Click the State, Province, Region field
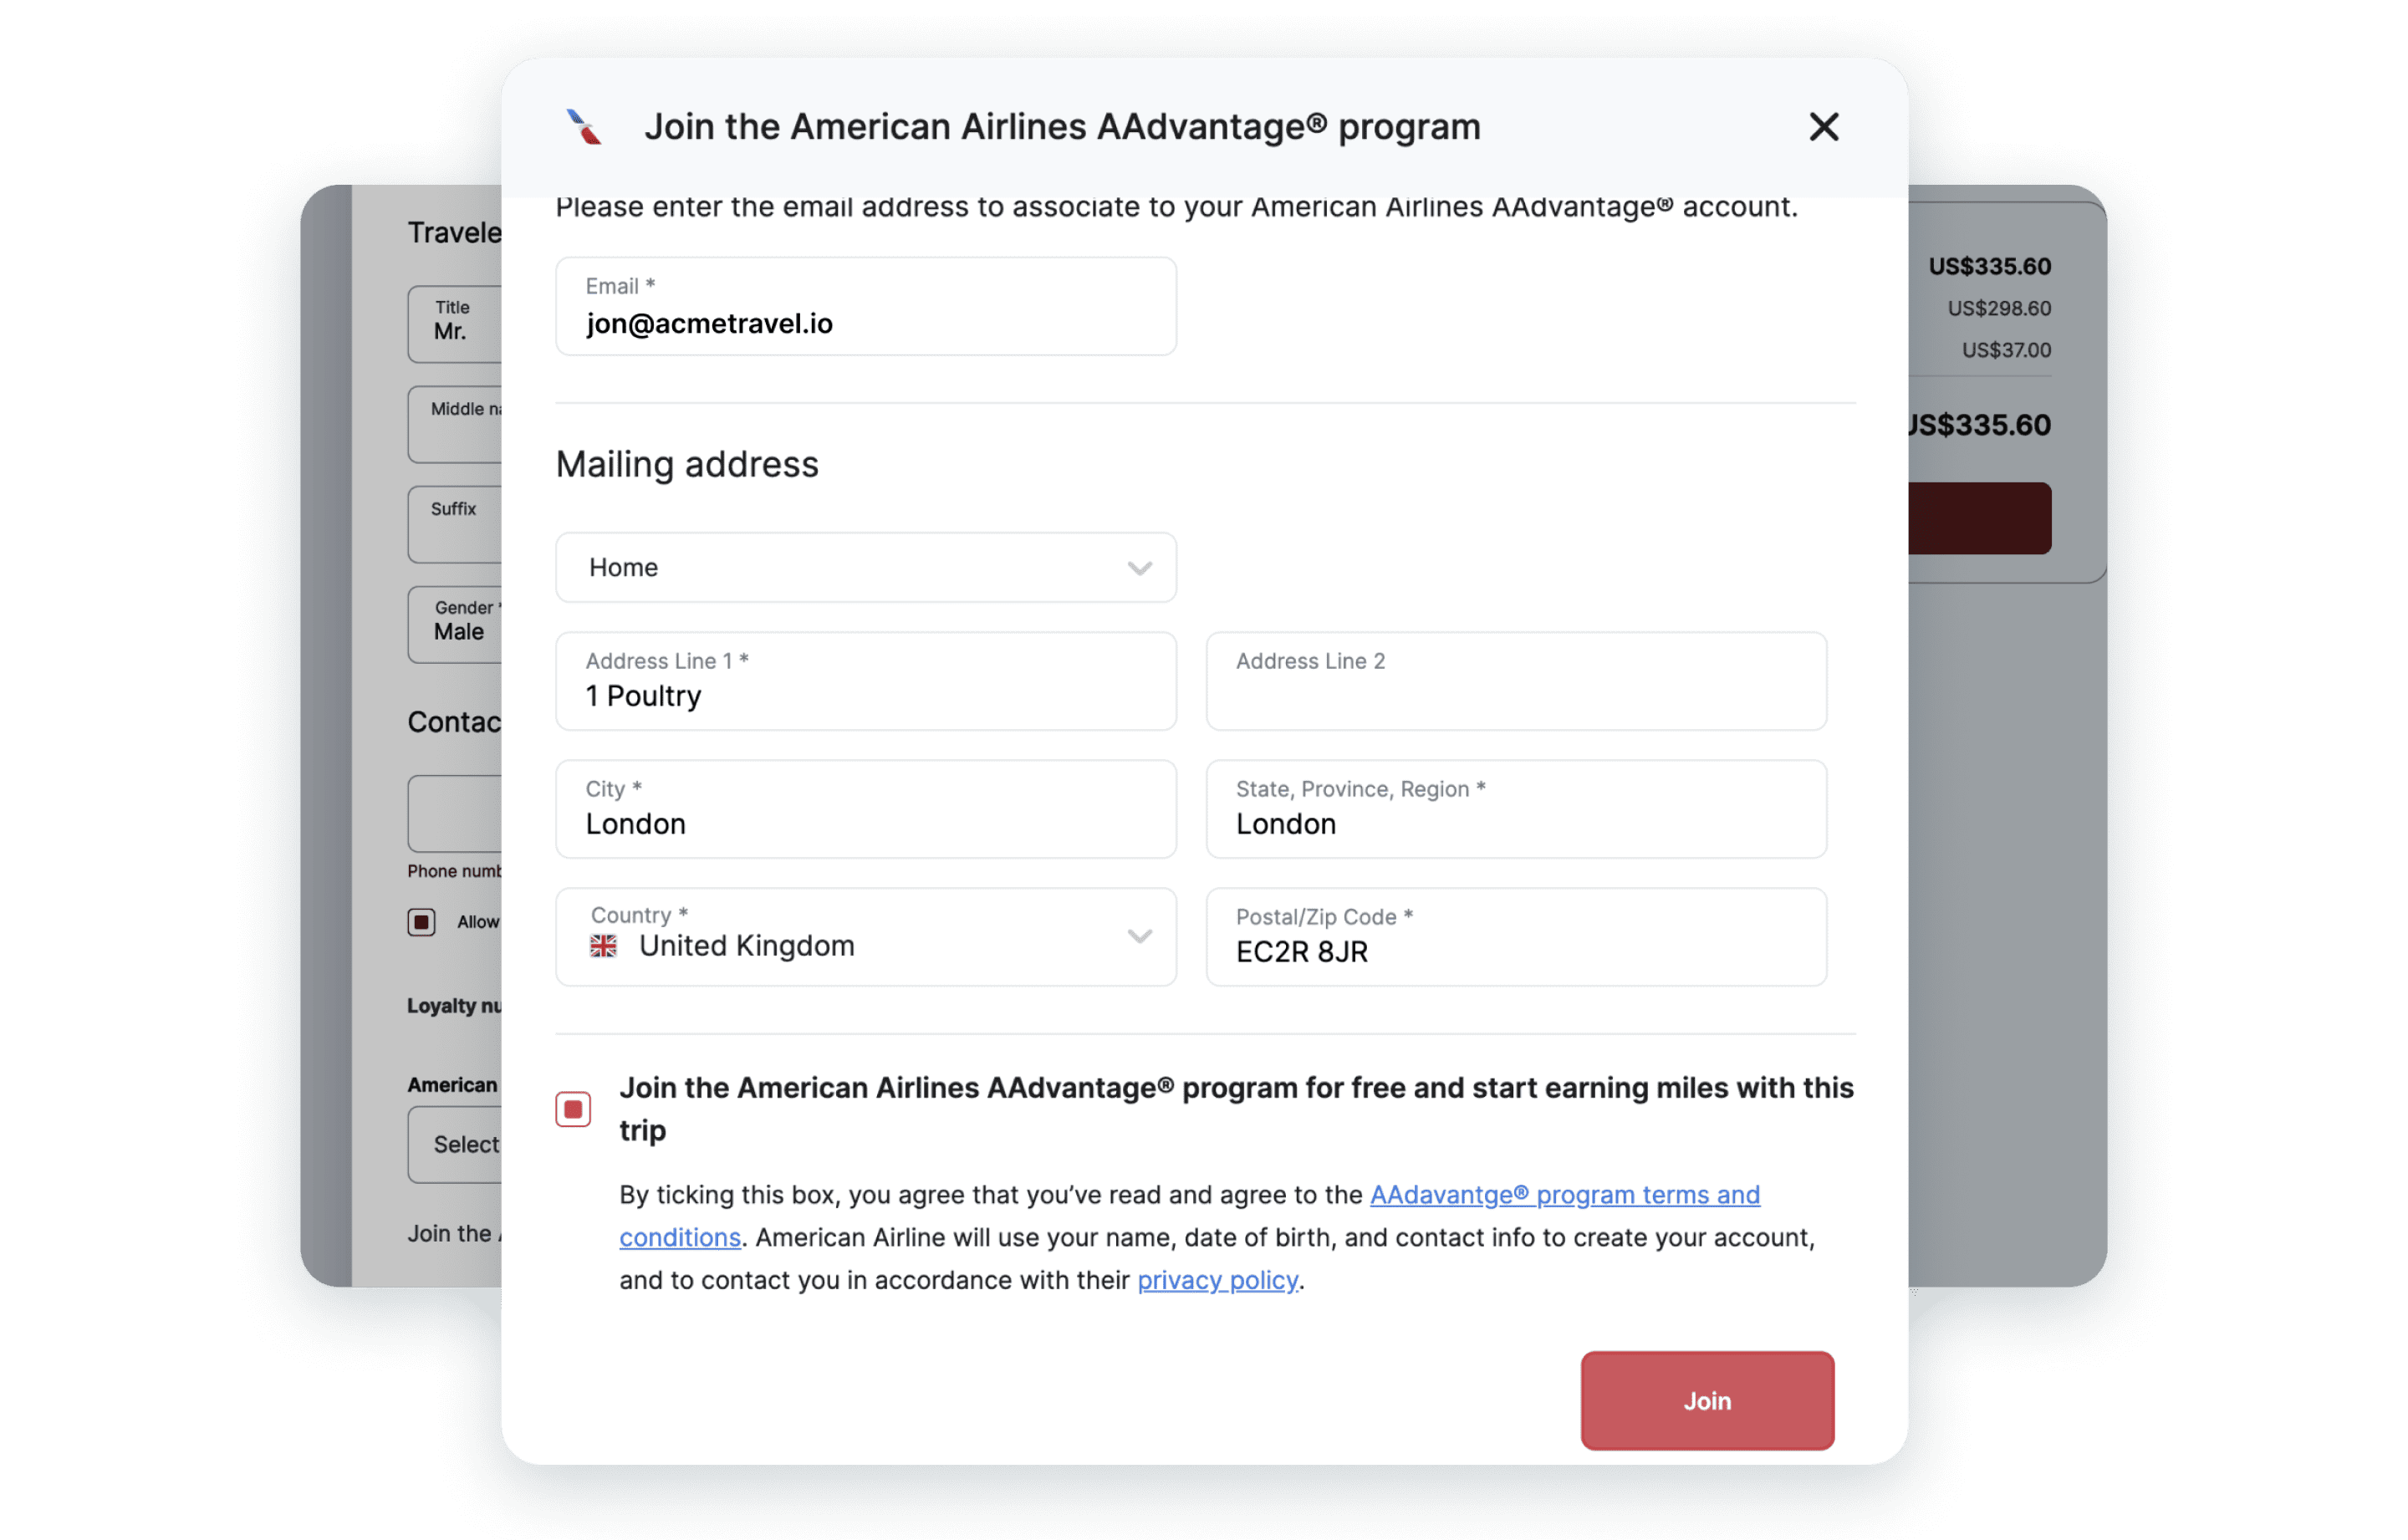 (1516, 809)
